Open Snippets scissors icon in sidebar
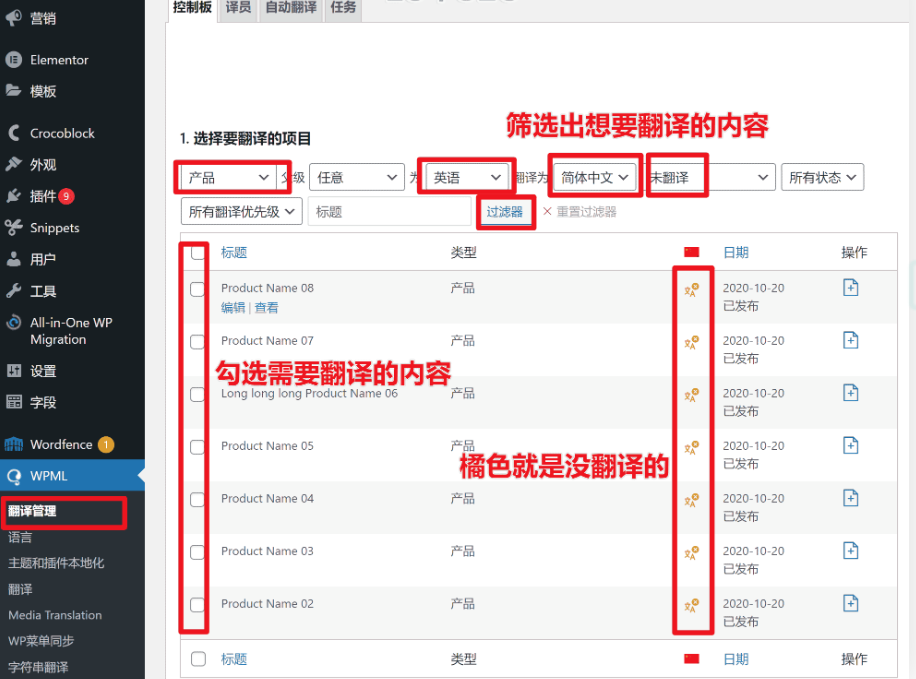 13,227
